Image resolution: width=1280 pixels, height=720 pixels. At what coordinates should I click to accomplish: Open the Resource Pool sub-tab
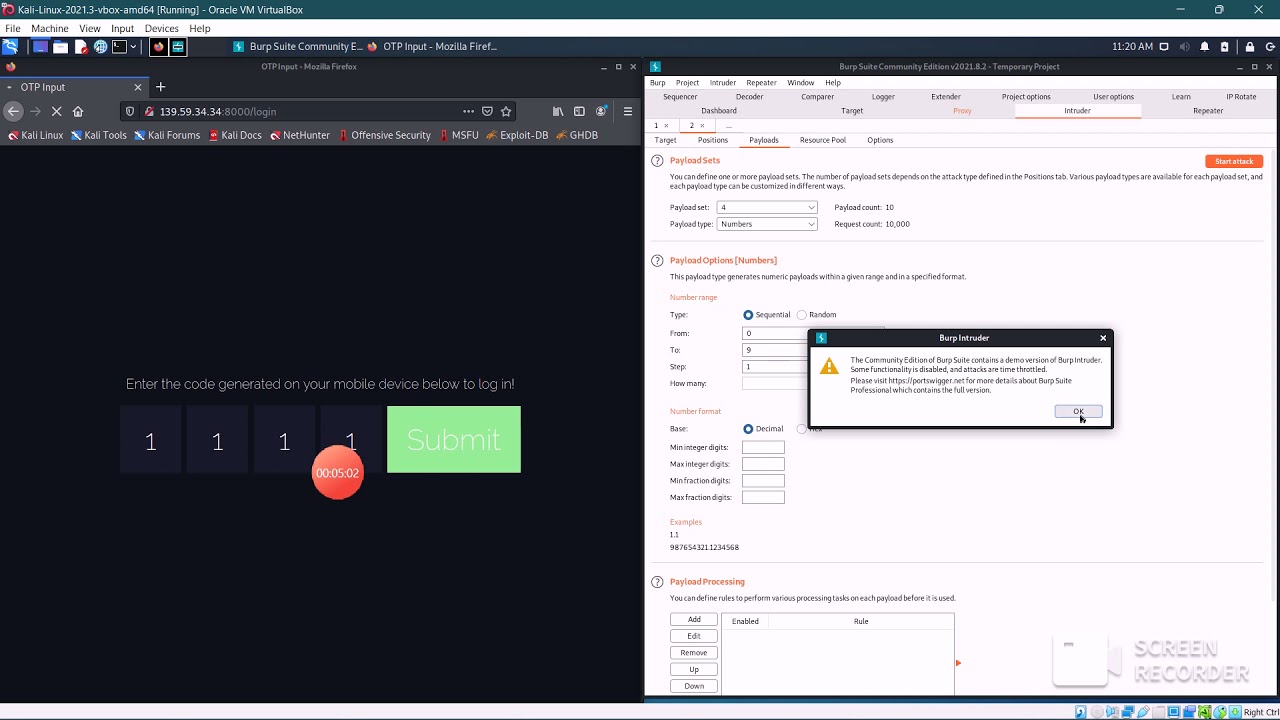pyautogui.click(x=823, y=140)
